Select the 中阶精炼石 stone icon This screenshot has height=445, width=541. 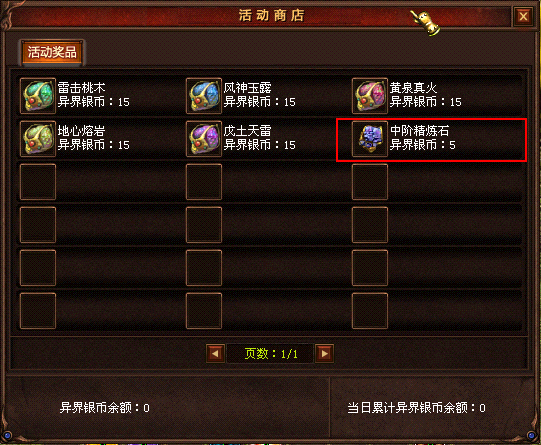pos(370,139)
